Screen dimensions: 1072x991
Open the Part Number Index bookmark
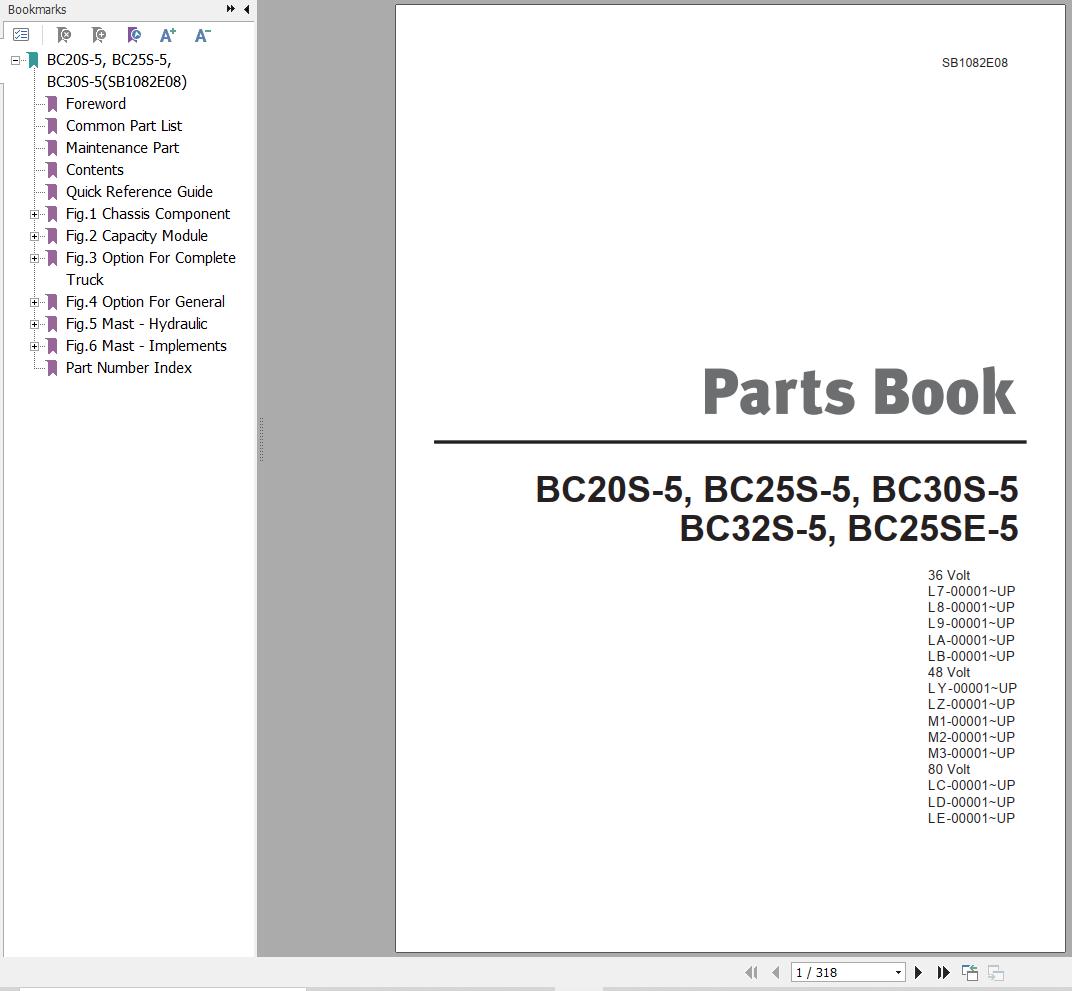(x=129, y=368)
